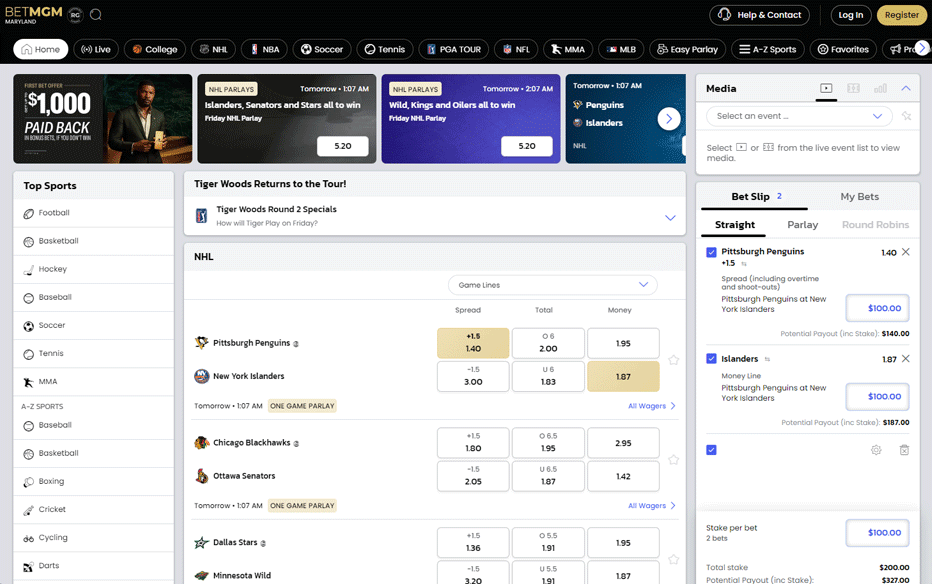The height and width of the screenshot is (585, 932).
Task: Open Easy Parlay in navigation bar
Action: pos(687,49)
